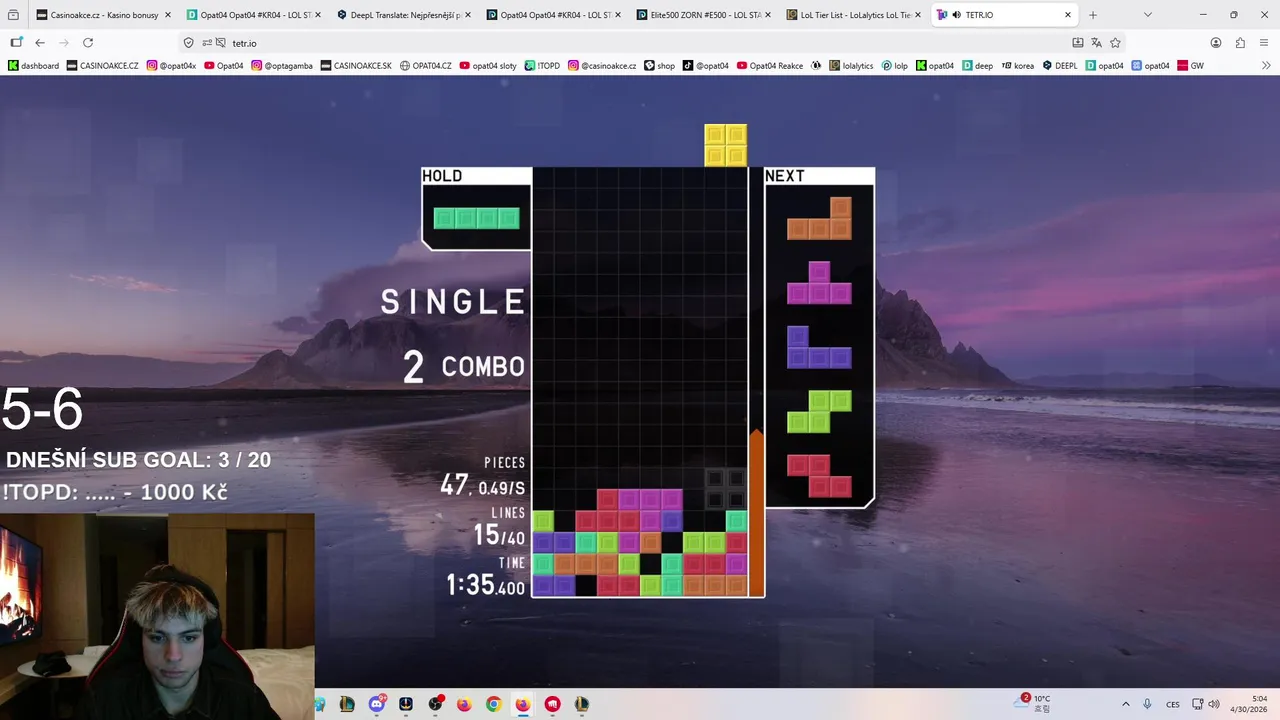Open the CASINOAKCE.CZ bookmark
Viewport: 1280px width, 720px height.
pos(102,66)
